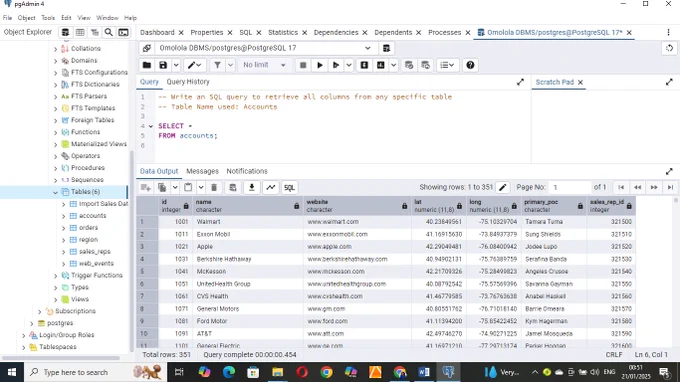
Task: Expand the Query editor panel
Action: [520, 82]
